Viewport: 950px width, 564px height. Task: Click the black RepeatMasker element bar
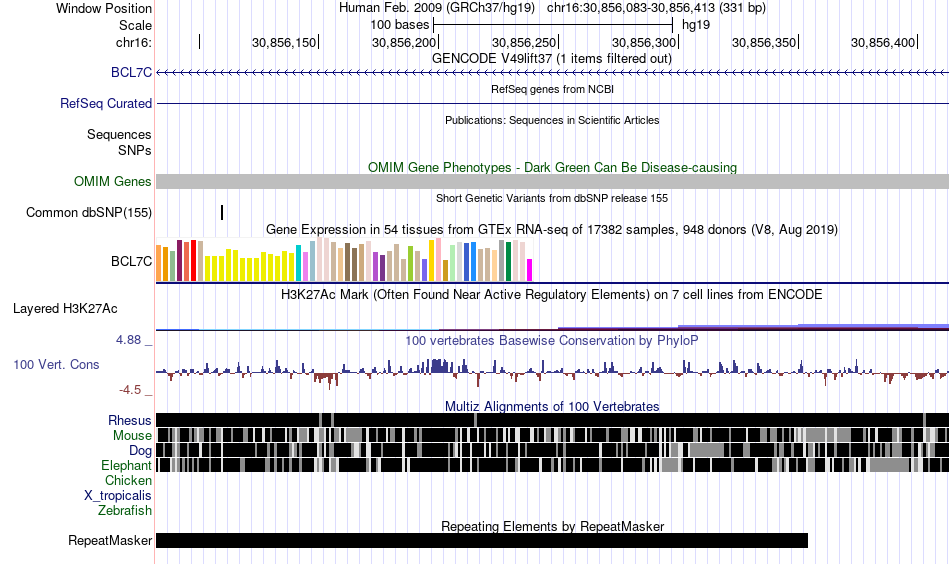click(482, 540)
